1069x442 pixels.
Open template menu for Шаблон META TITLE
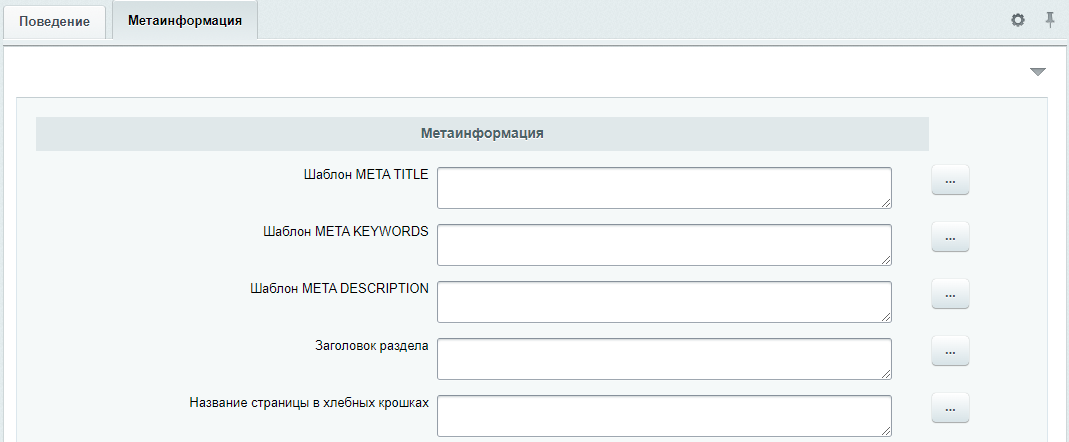[x=950, y=180]
